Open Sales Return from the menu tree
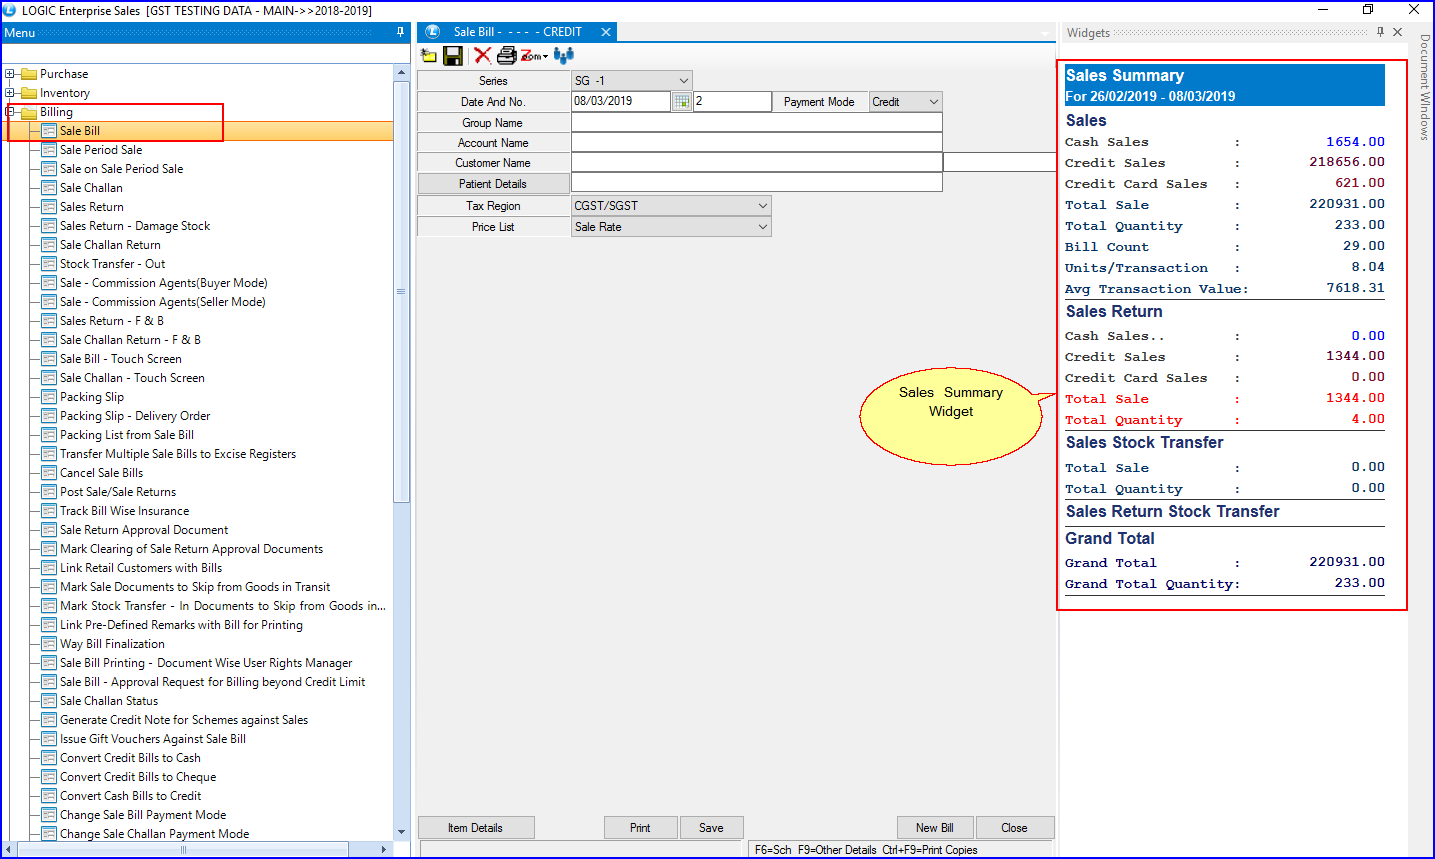1435x859 pixels. (x=92, y=207)
